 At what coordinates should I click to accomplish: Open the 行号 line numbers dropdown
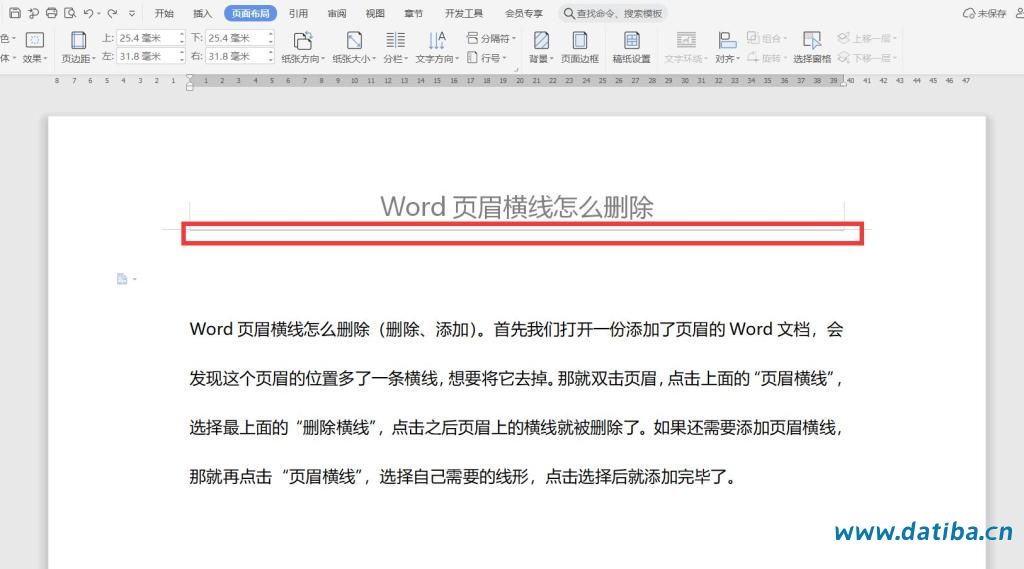coord(487,57)
